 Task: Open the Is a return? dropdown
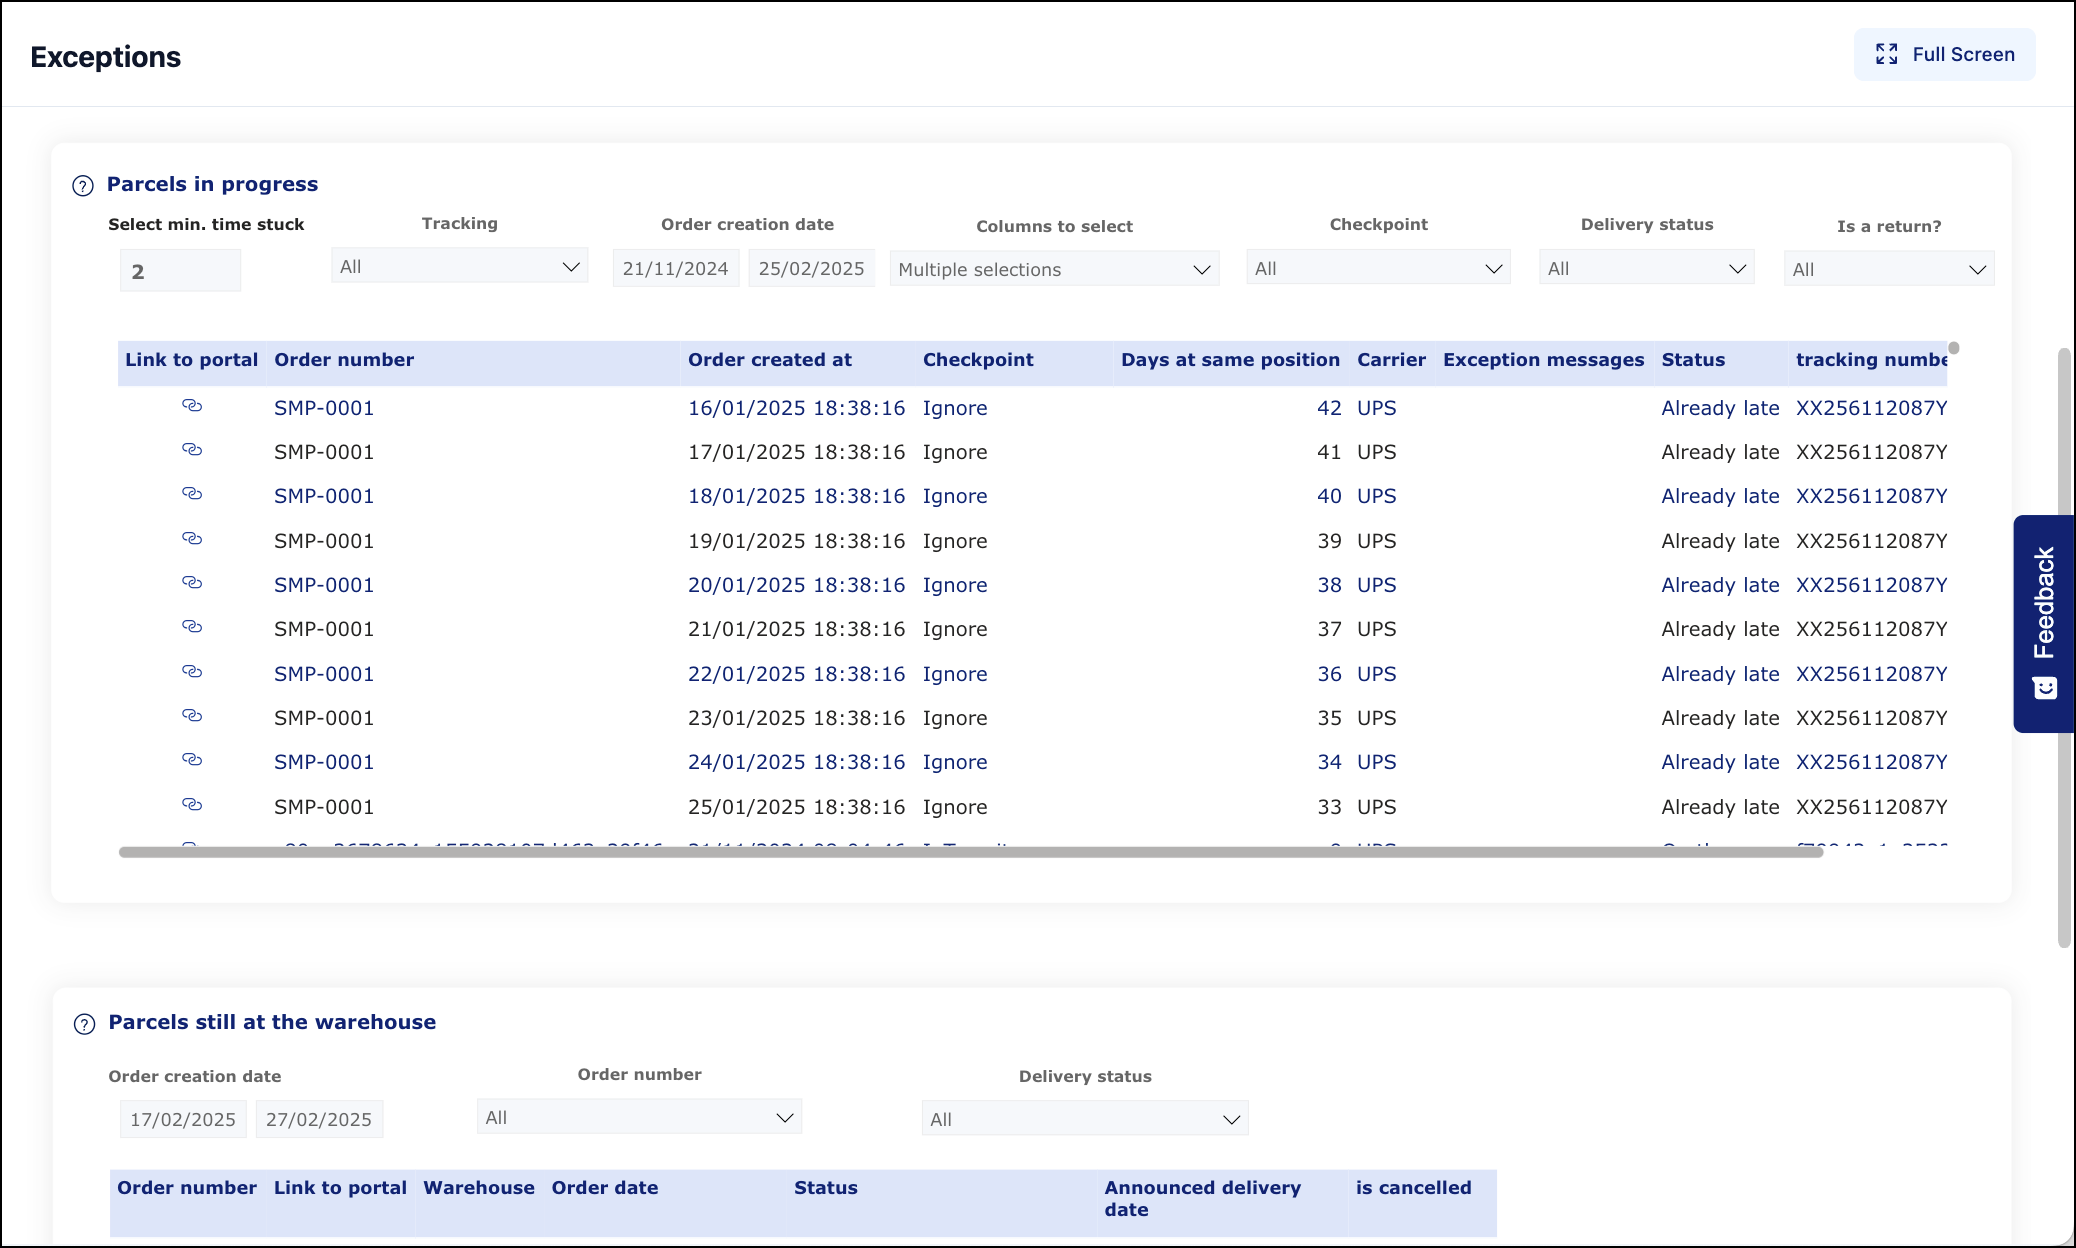pyautogui.click(x=1888, y=269)
